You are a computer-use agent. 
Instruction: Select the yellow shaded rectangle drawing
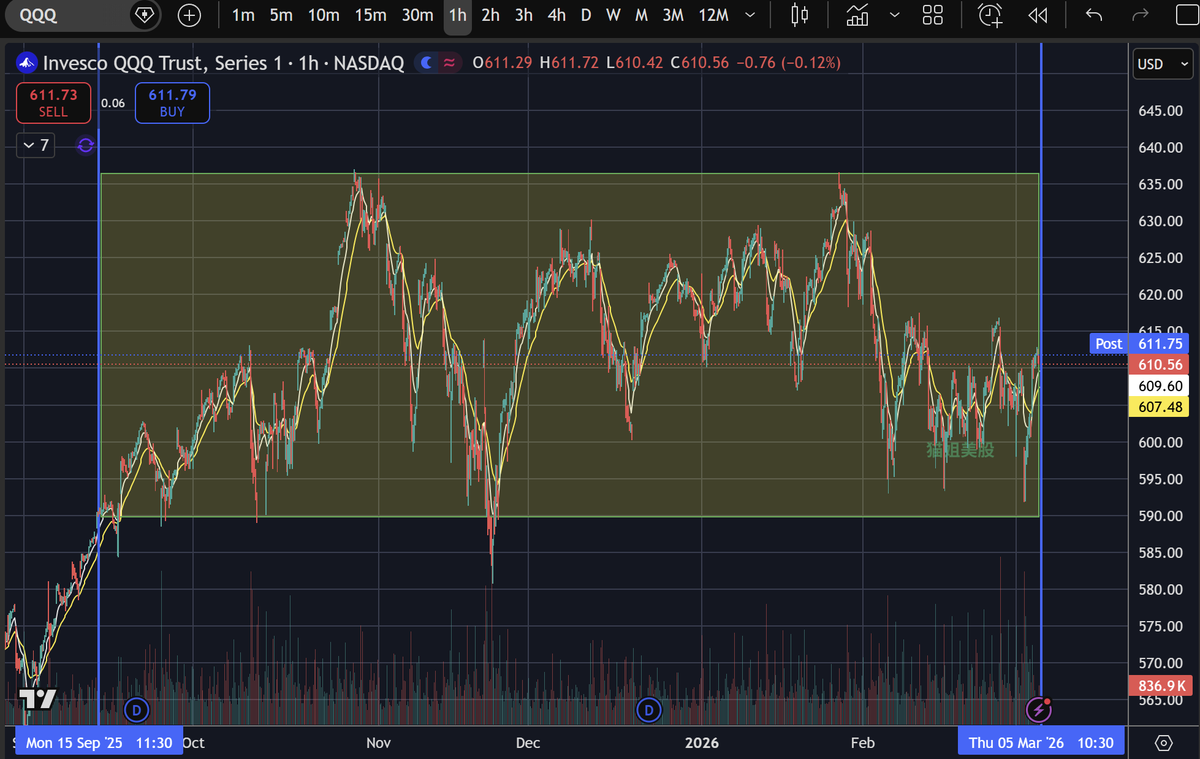569,345
